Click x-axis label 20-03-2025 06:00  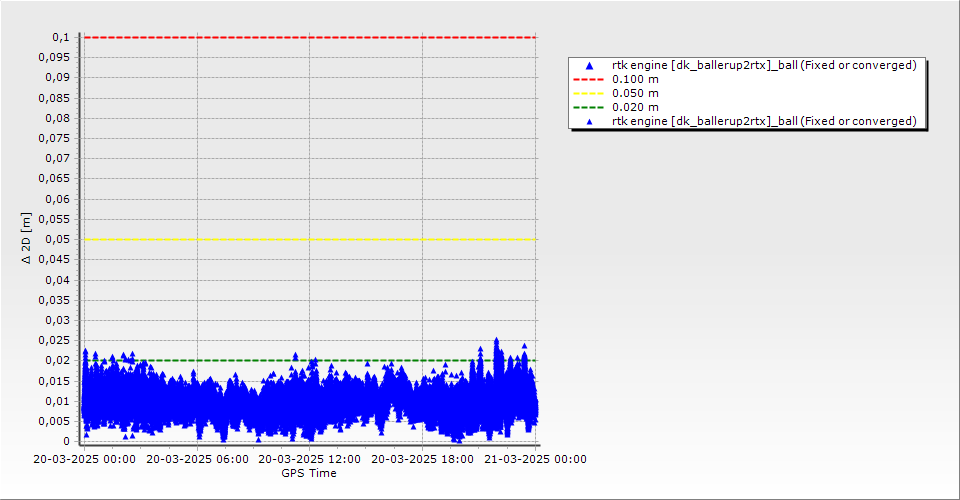[197, 460]
